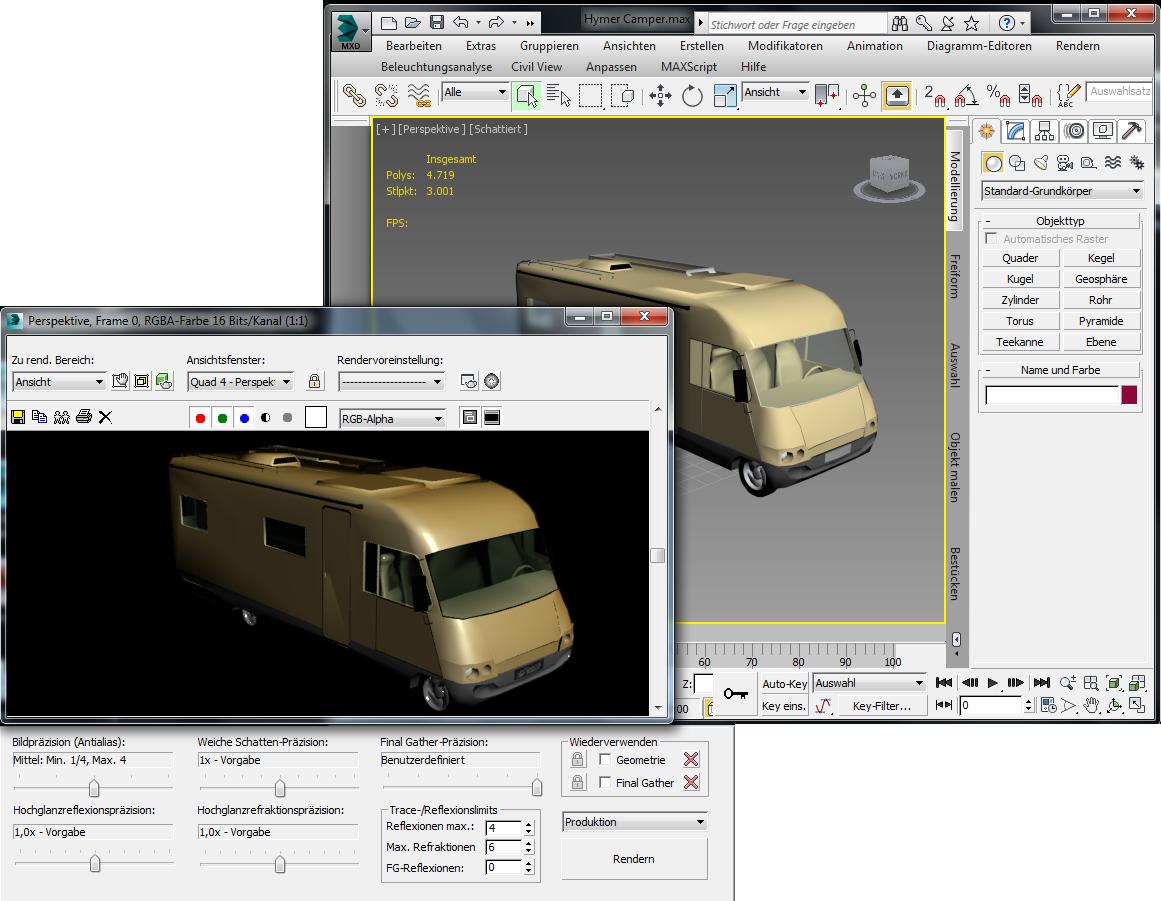Image resolution: width=1161 pixels, height=901 pixels.
Task: Open the Rendervoreinstellung dropdown
Action: pyautogui.click(x=391, y=382)
